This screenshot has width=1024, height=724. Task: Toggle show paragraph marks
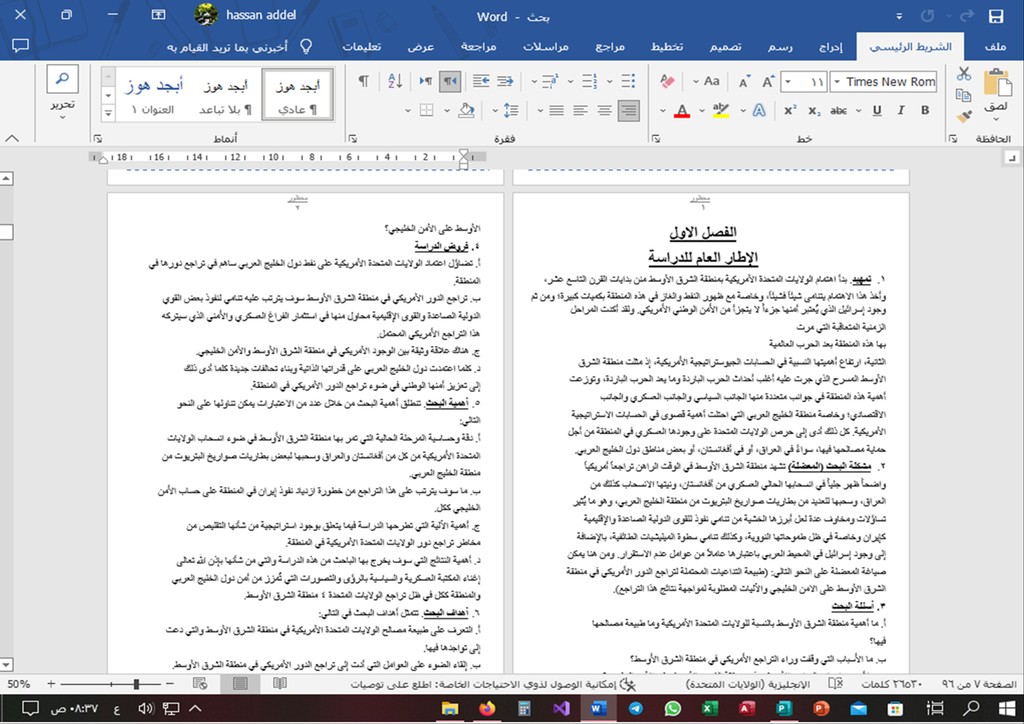364,82
